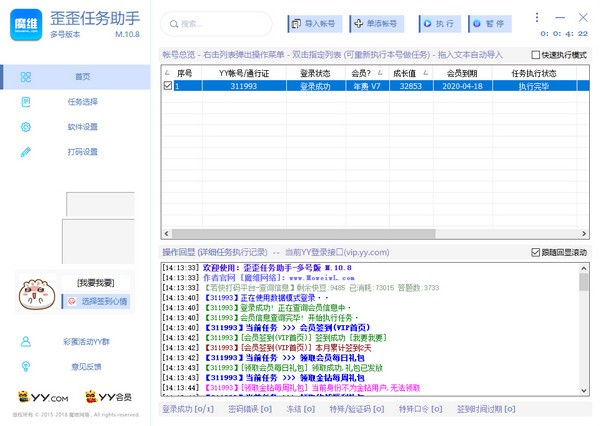
Task: Click the 任务选择 document icon
Action: click(26, 102)
